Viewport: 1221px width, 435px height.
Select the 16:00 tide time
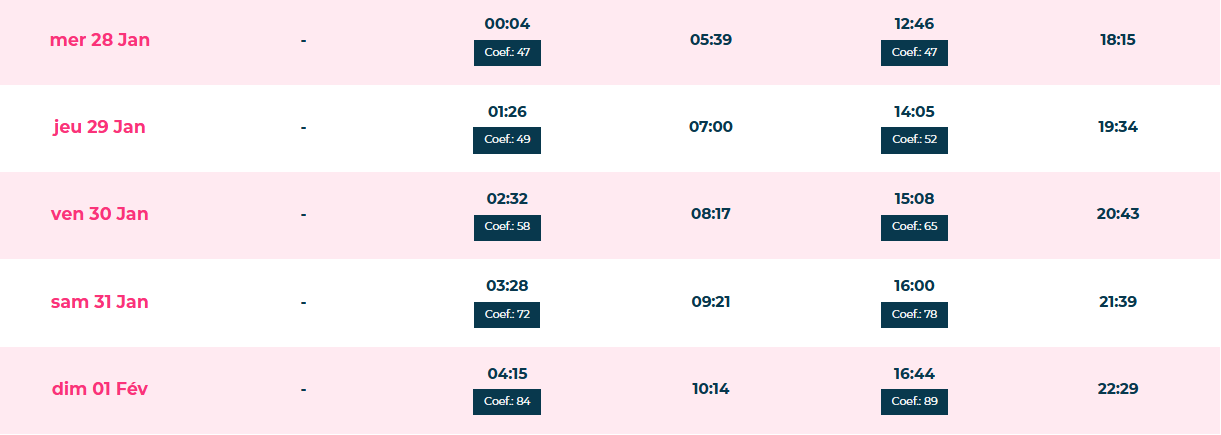pyautogui.click(x=914, y=286)
